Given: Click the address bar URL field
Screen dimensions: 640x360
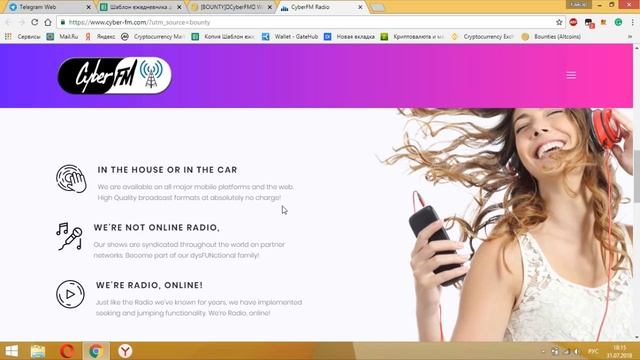Looking at the screenshot, I should pos(310,22).
